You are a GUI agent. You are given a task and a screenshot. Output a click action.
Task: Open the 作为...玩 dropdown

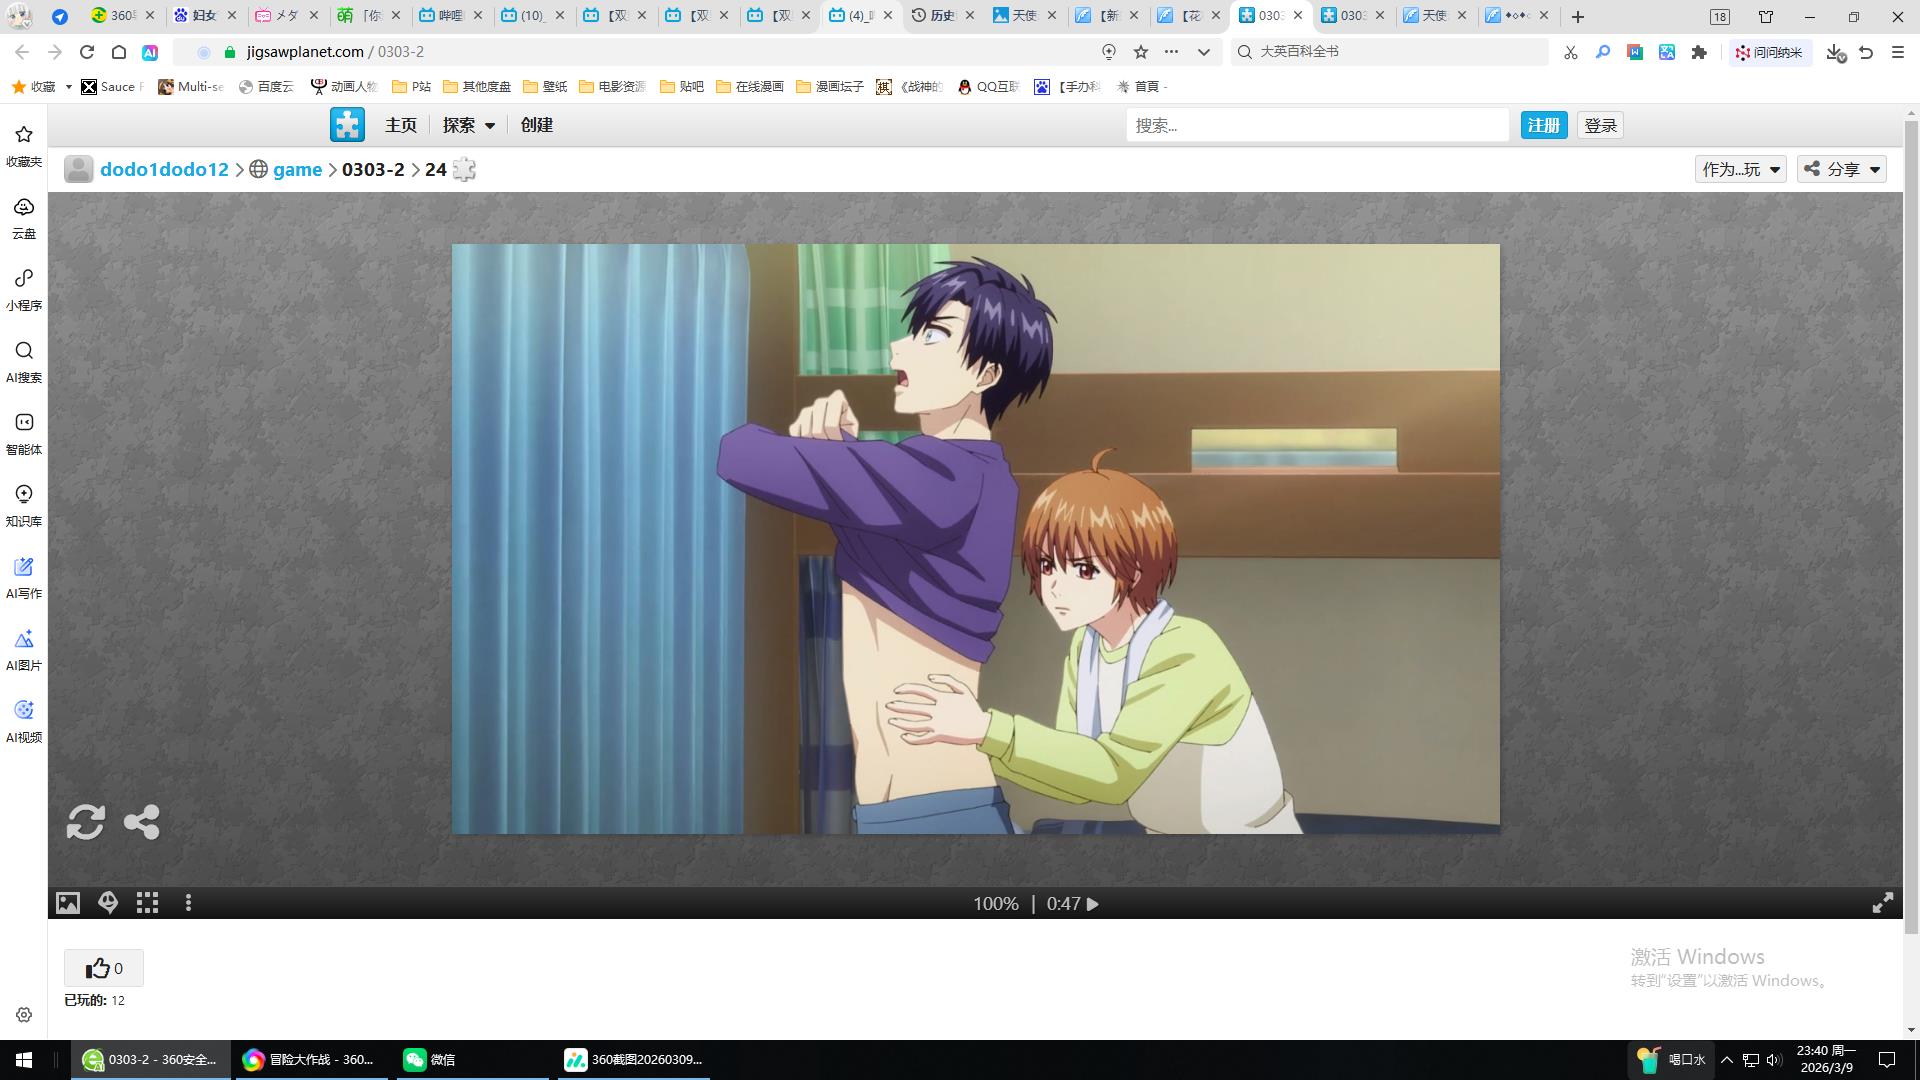pyautogui.click(x=1739, y=169)
